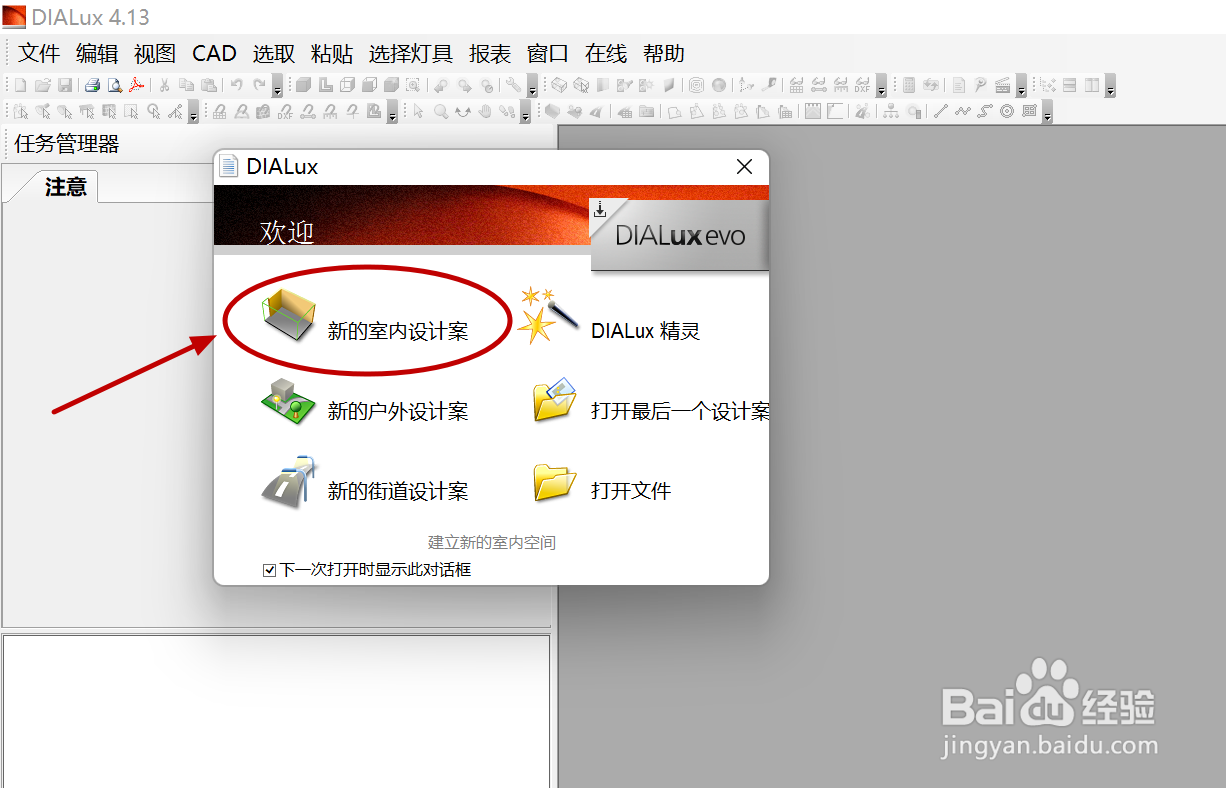Click the save floppy disk icon
Screen dimensions: 1226x788
[x=65, y=86]
